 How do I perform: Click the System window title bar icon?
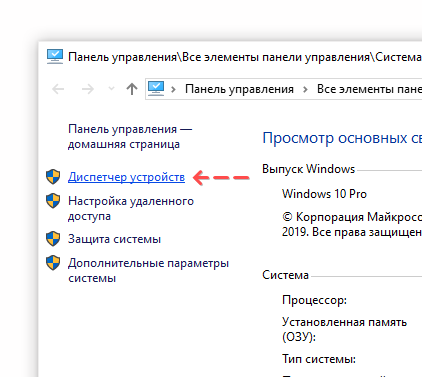pos(55,57)
